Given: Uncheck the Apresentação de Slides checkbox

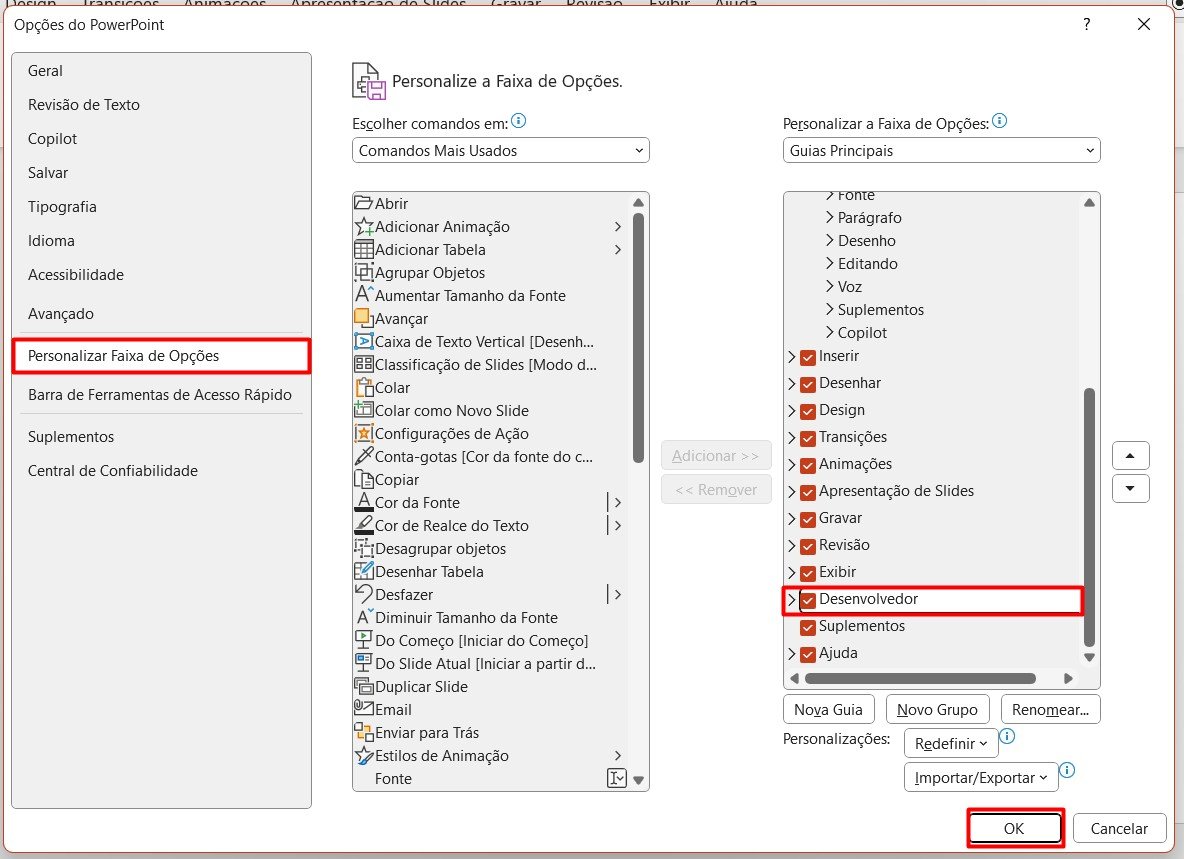Looking at the screenshot, I should pyautogui.click(x=808, y=492).
